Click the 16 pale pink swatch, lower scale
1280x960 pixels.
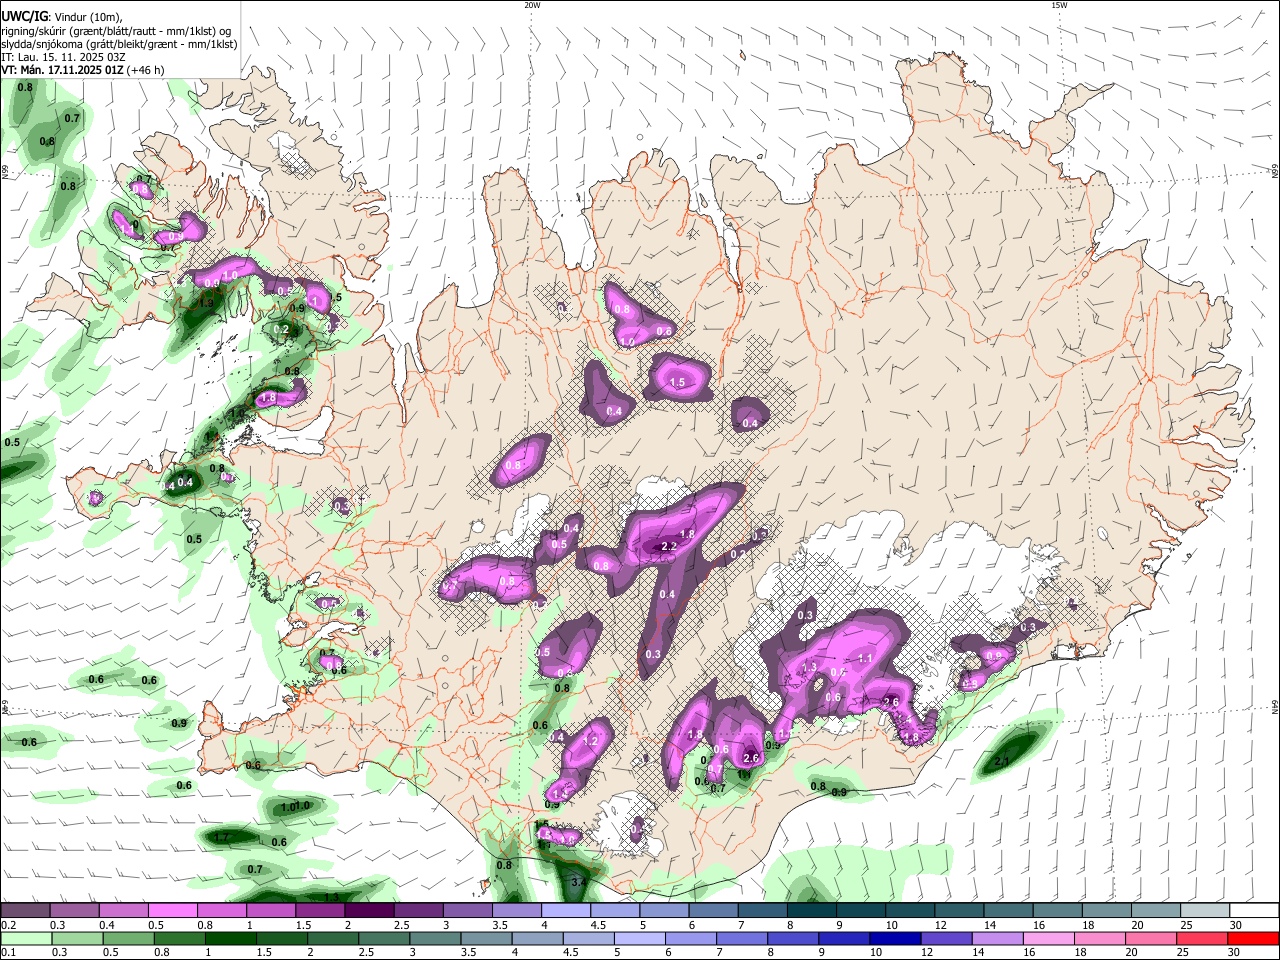(x=1048, y=938)
